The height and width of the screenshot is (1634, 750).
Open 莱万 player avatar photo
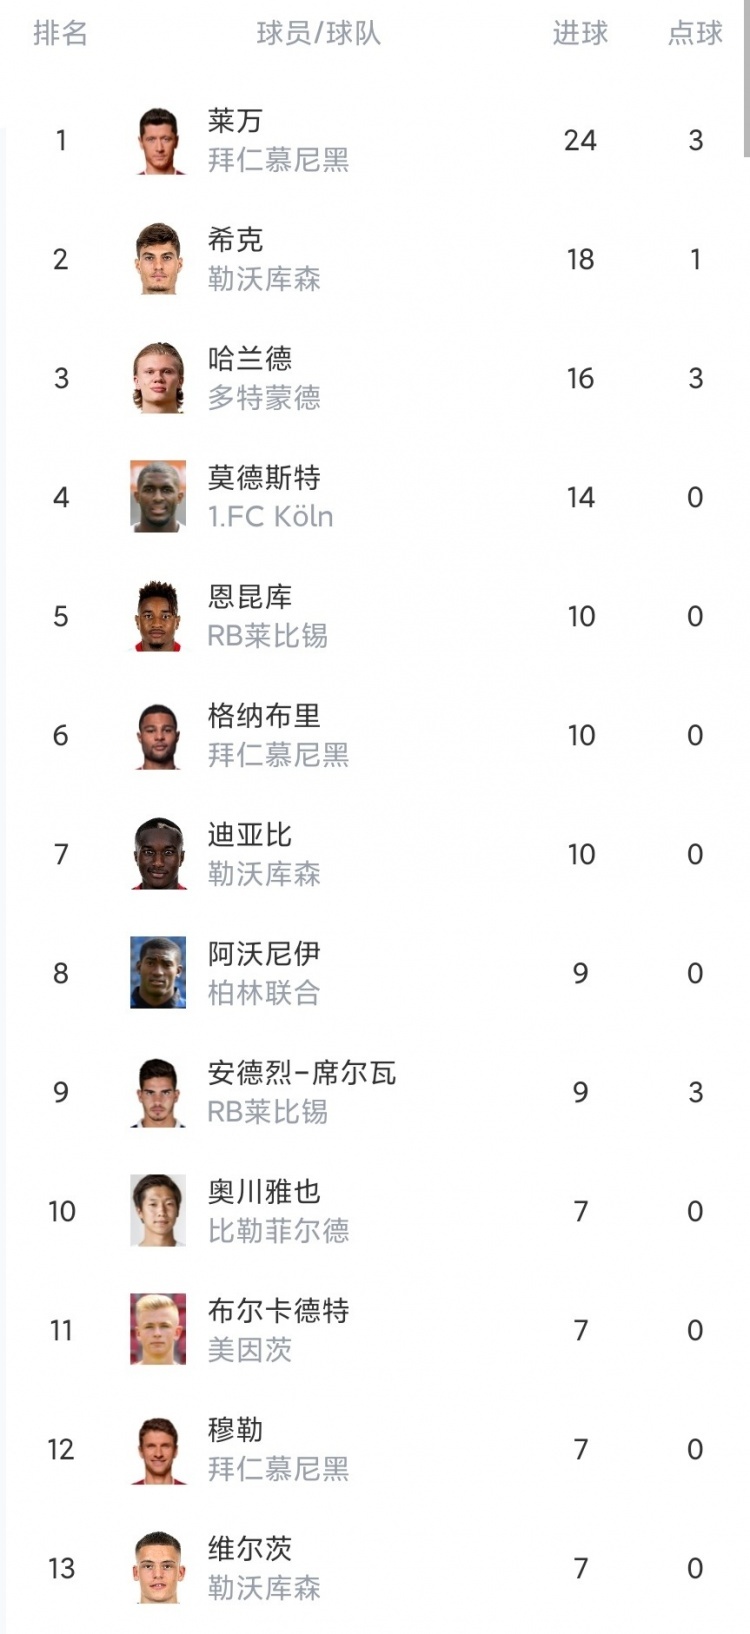click(158, 140)
